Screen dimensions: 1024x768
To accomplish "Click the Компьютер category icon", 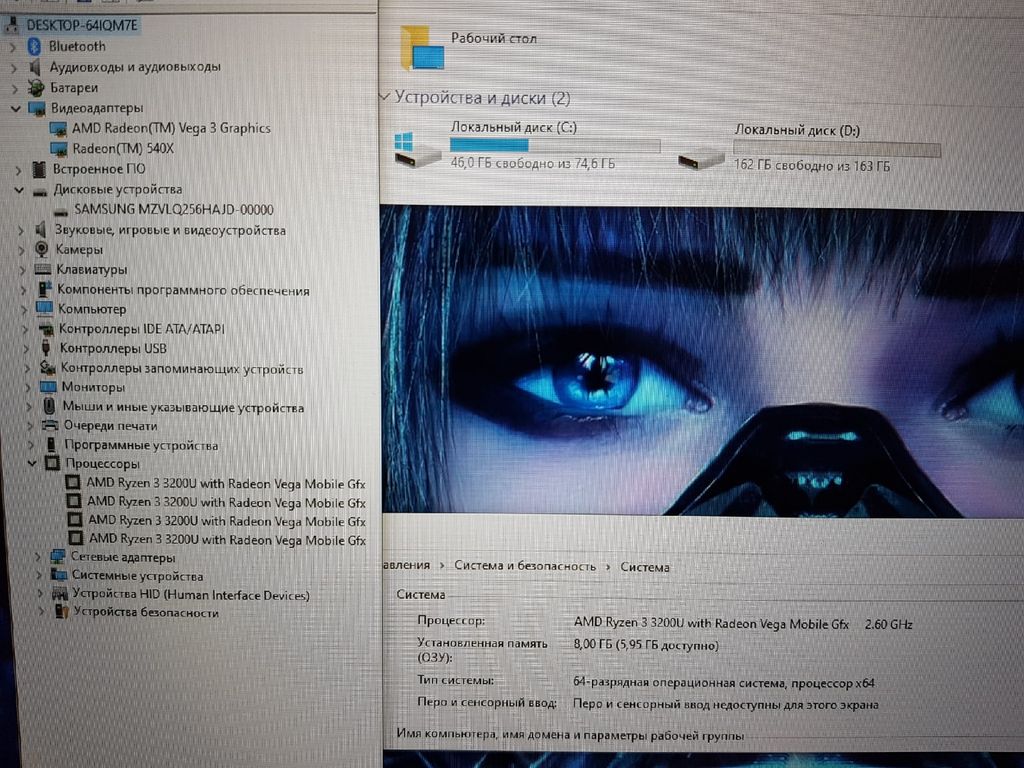I will pos(44,308).
